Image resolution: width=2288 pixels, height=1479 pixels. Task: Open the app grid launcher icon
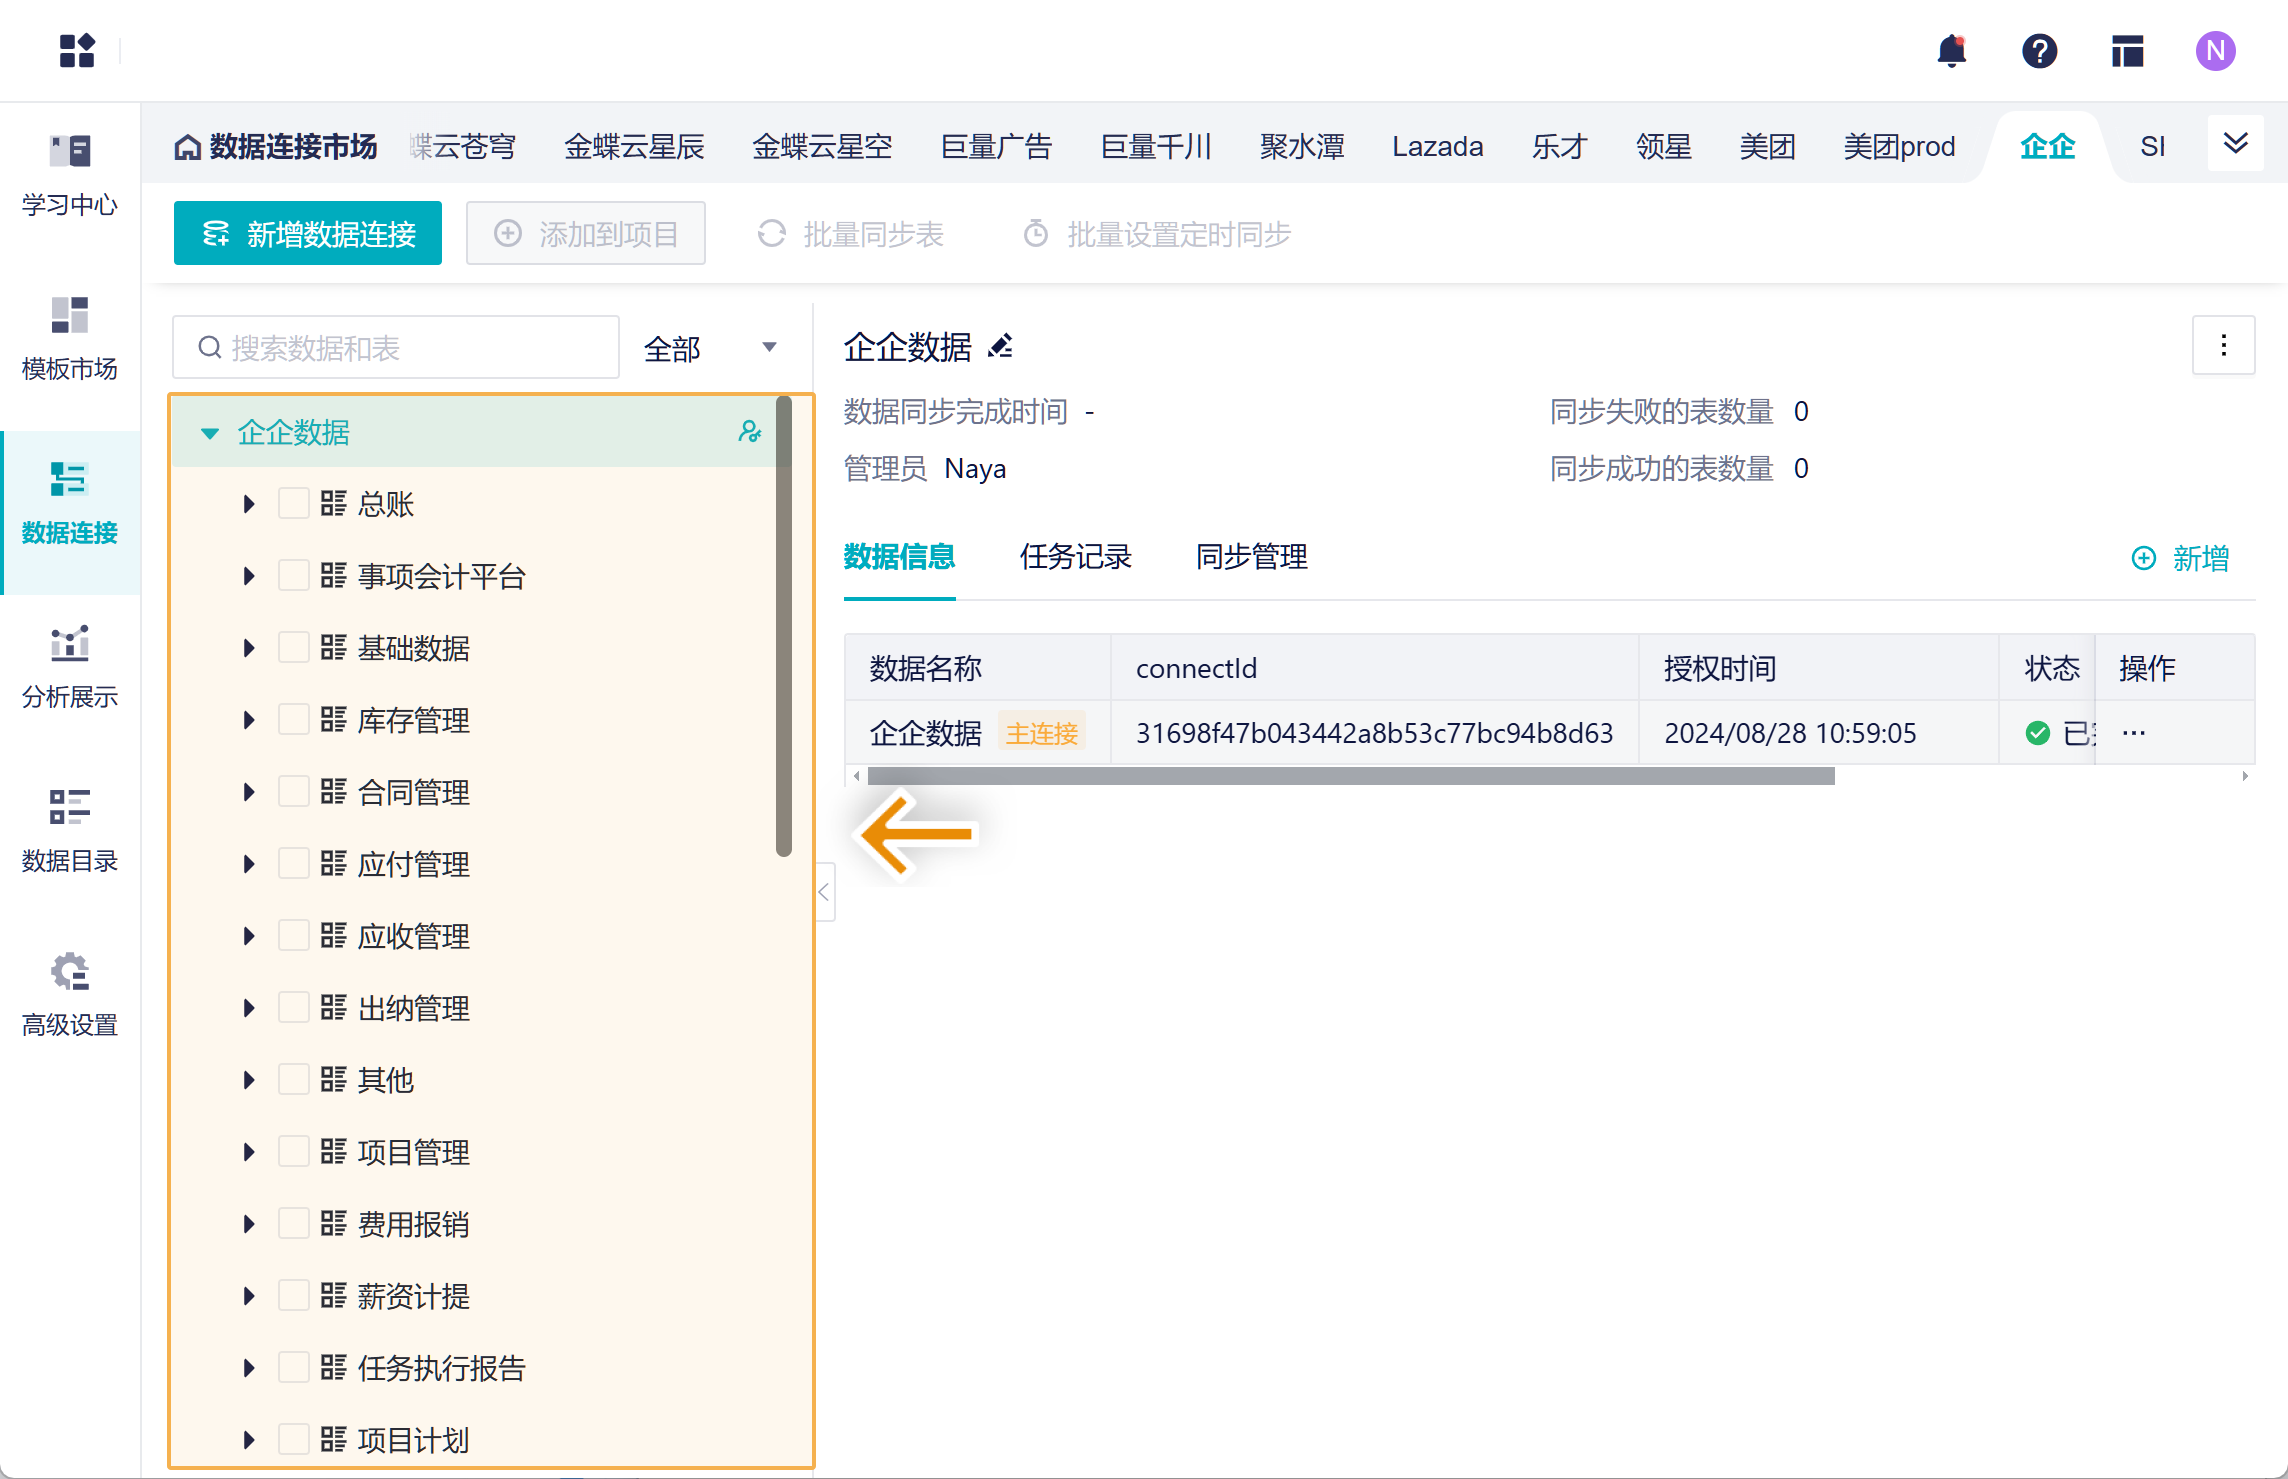point(77,50)
